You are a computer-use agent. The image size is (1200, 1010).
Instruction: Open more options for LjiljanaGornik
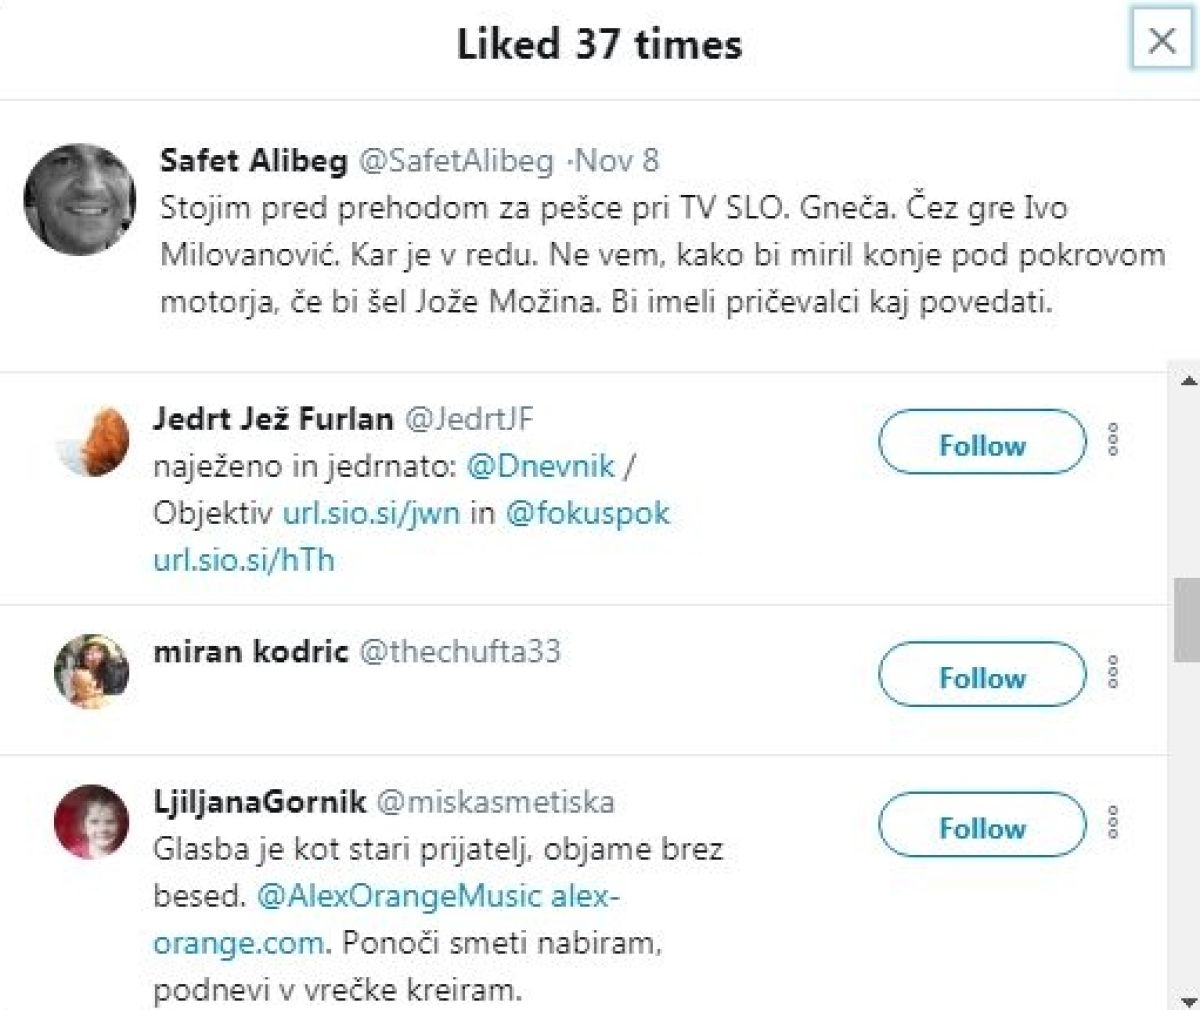1113,822
